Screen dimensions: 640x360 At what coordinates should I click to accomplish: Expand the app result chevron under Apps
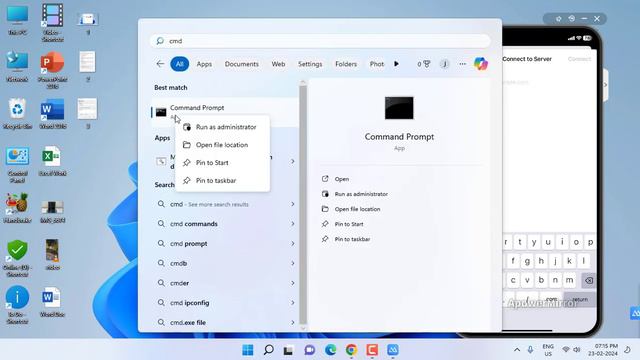pos(293,162)
